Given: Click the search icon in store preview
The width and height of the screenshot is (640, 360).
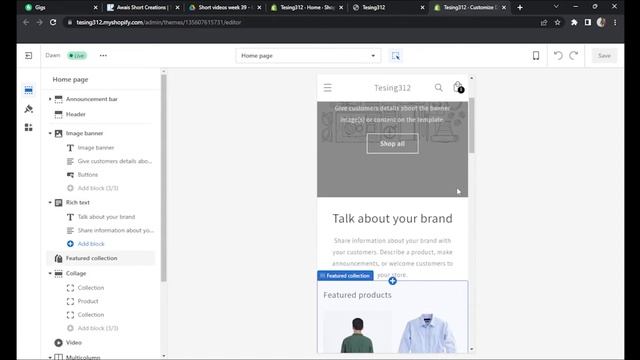Looking at the screenshot, I should click(438, 87).
